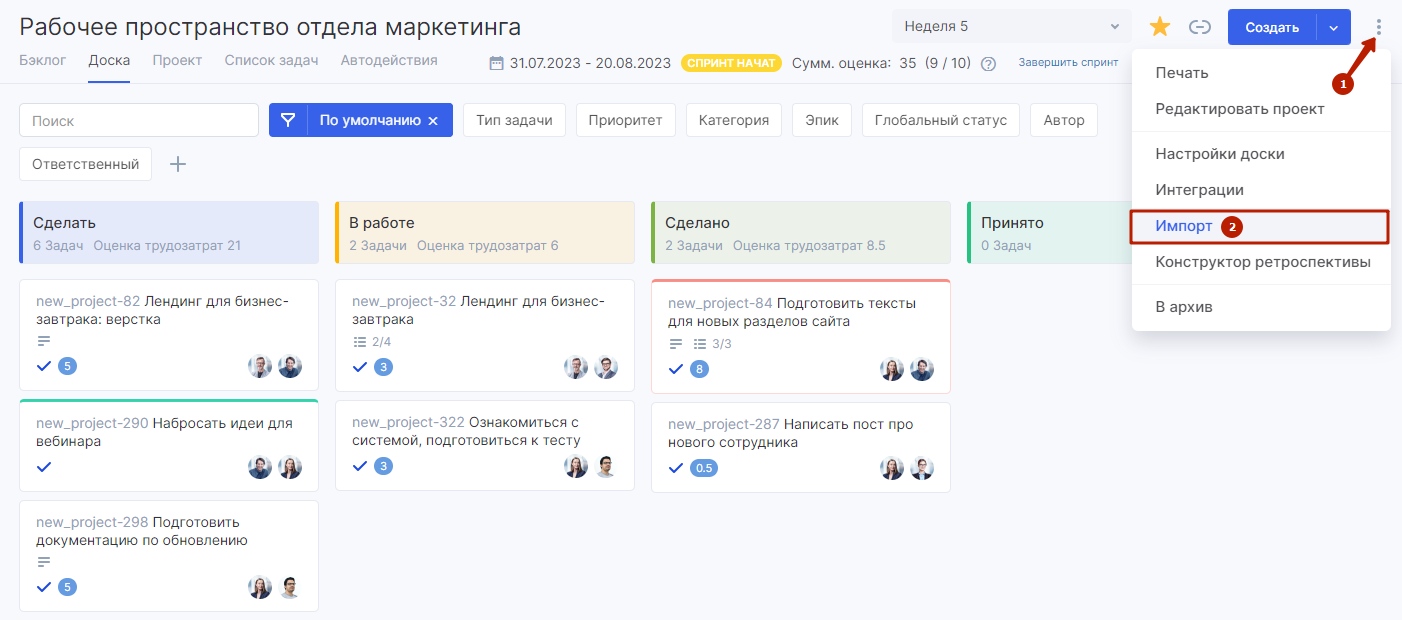Image resolution: width=1402 pixels, height=620 pixels.
Task: Click the 'Завершить спринт' link
Action: tap(1068, 62)
